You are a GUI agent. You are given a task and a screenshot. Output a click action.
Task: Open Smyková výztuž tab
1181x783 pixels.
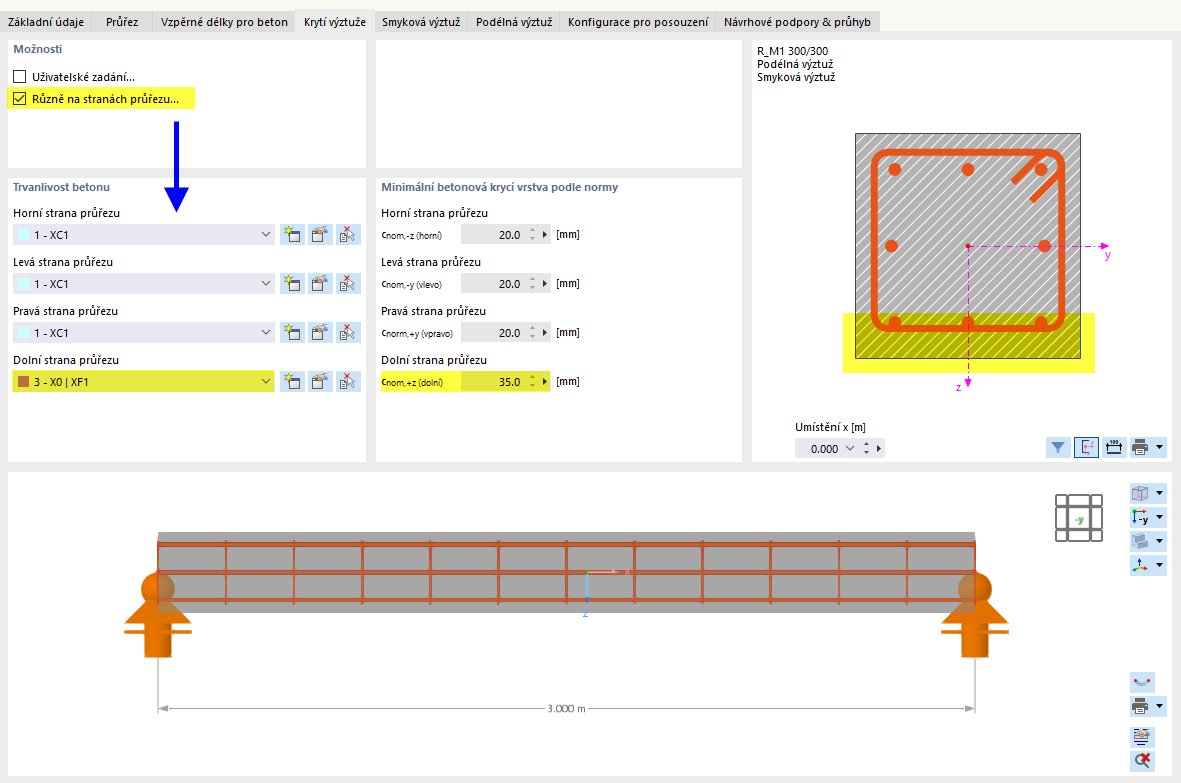tap(420, 22)
